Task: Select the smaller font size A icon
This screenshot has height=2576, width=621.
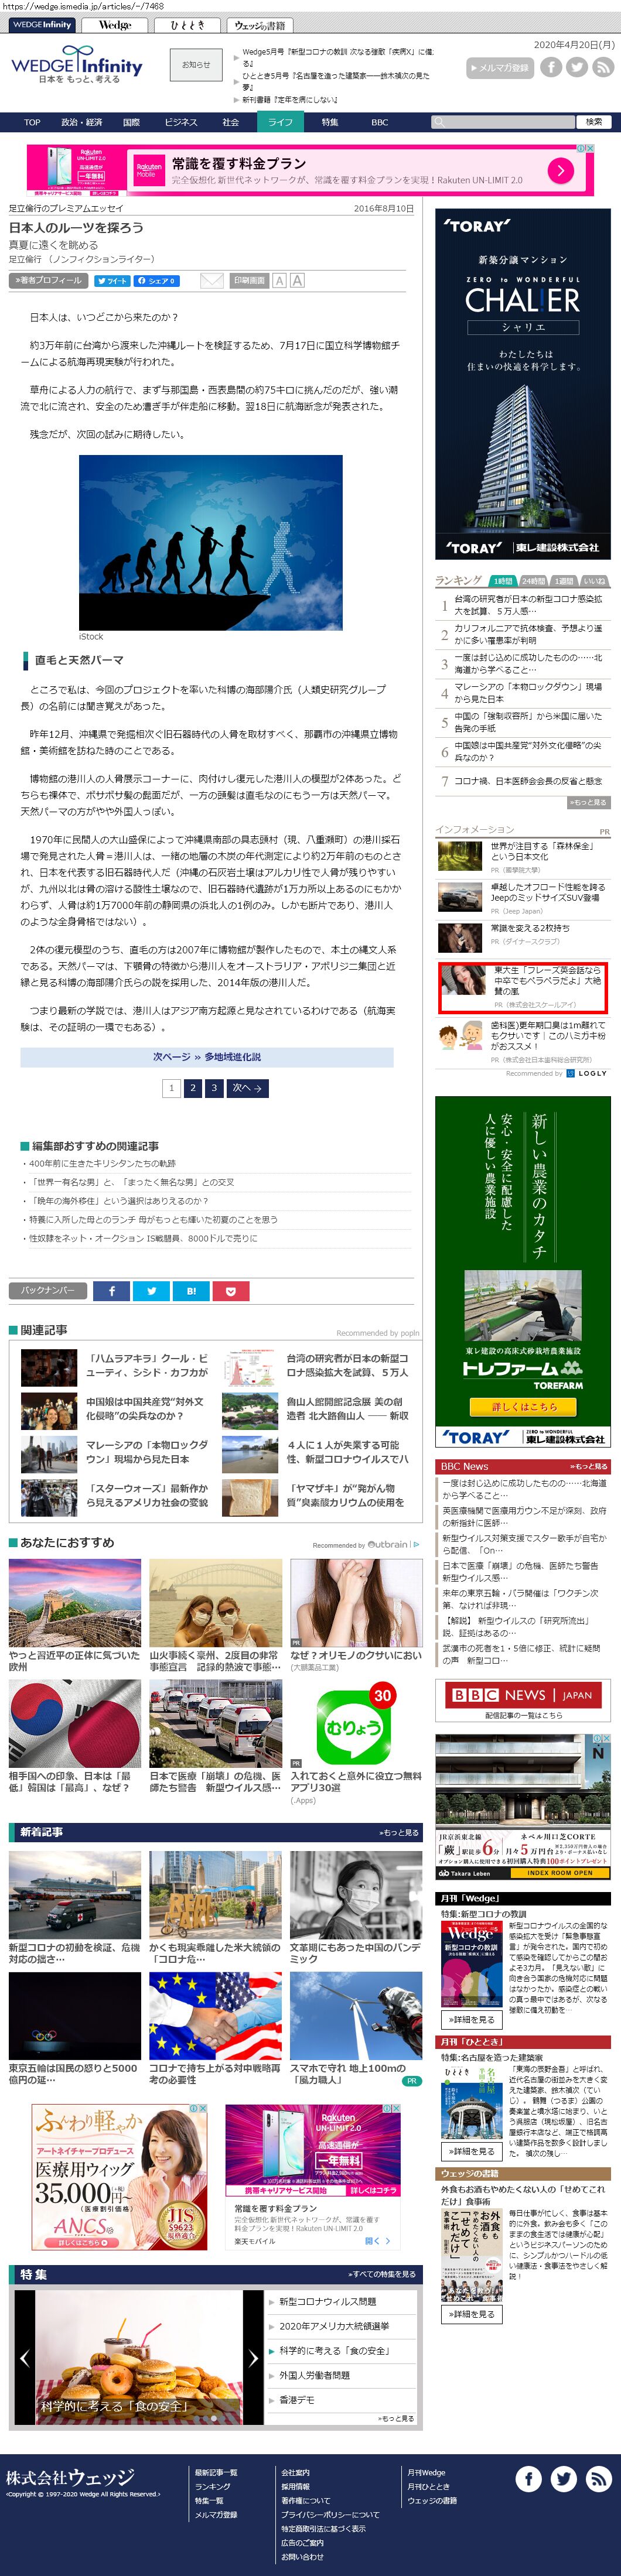Action: pyautogui.click(x=280, y=281)
